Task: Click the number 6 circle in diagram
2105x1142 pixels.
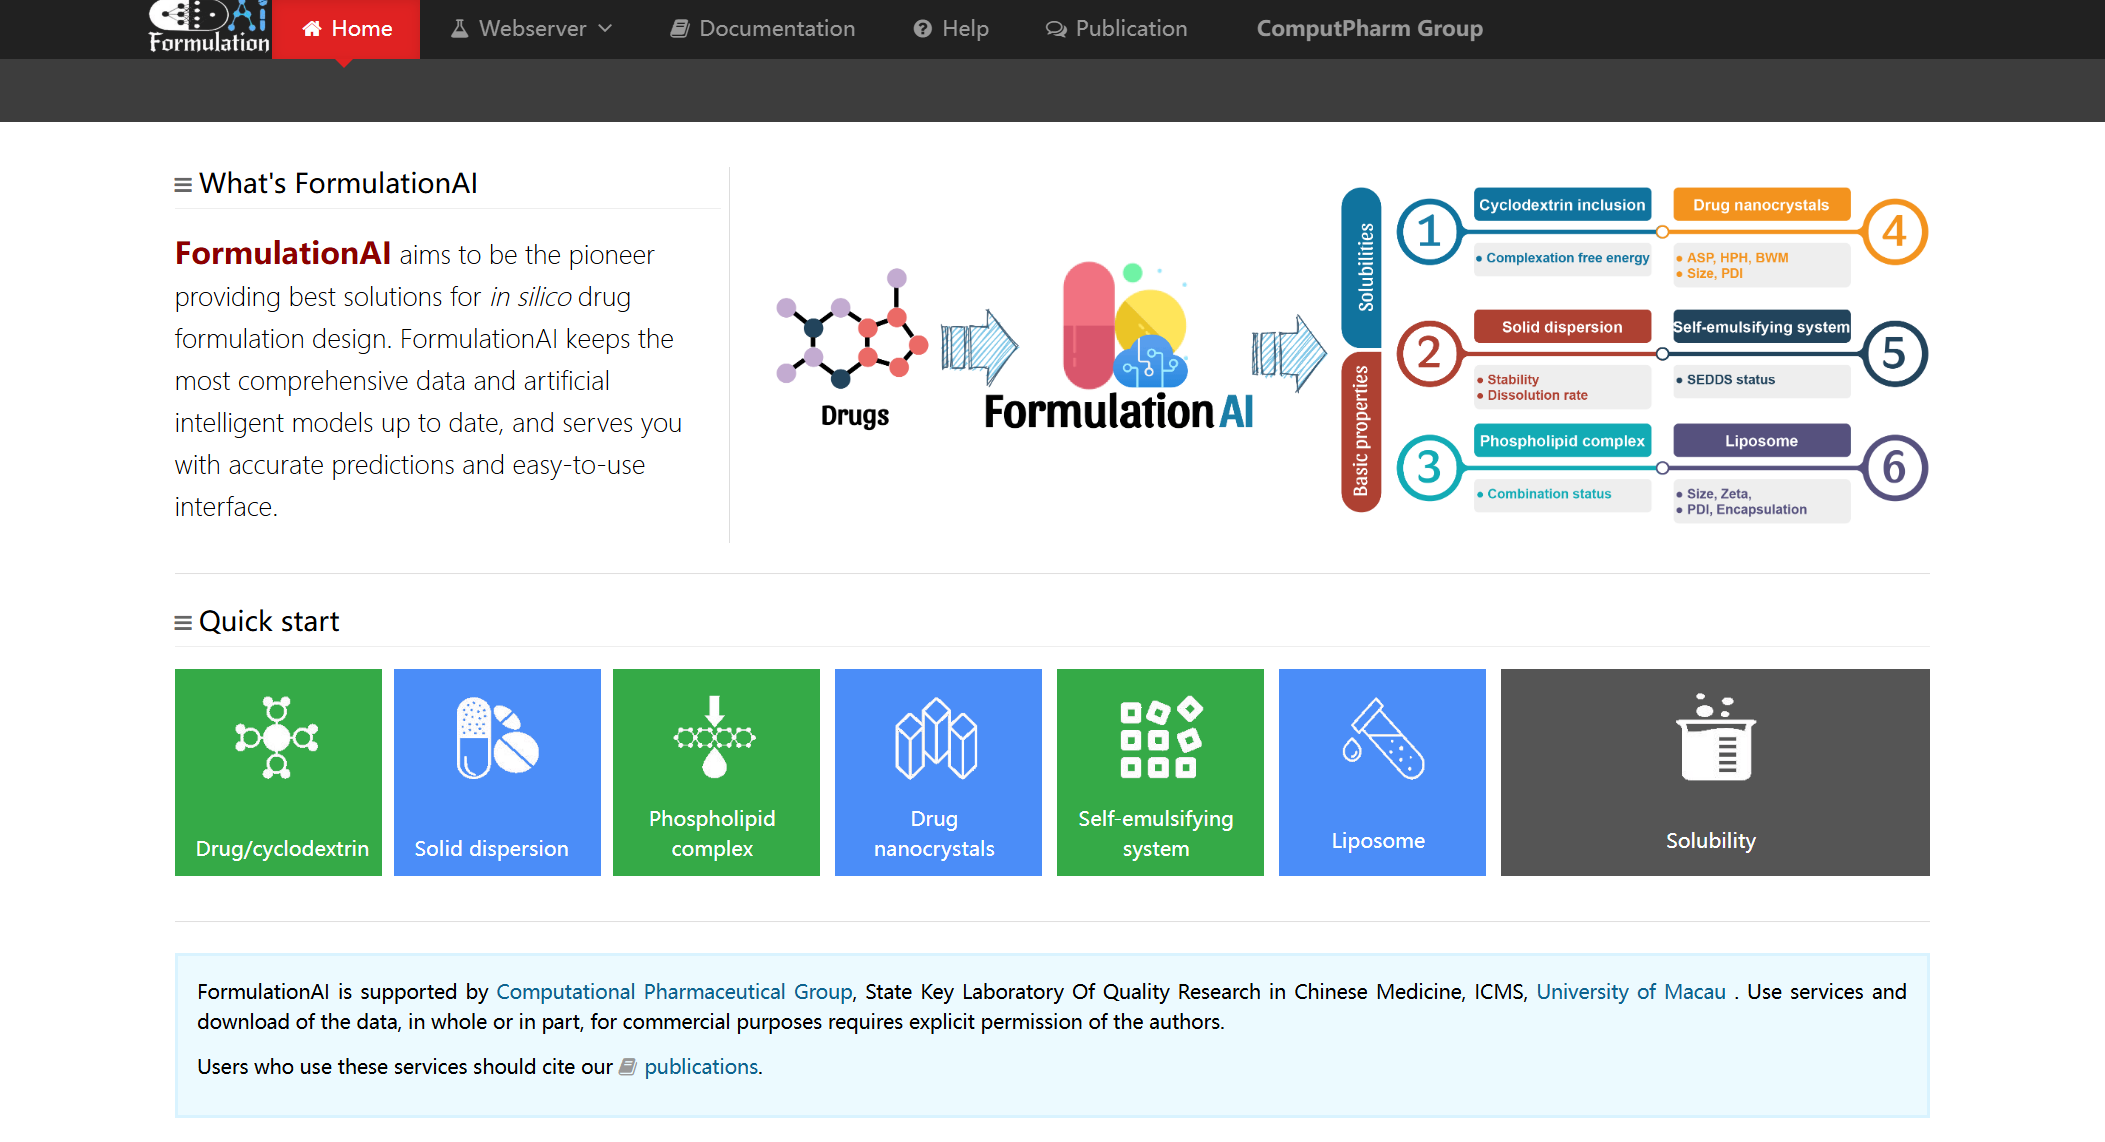Action: [x=1894, y=468]
